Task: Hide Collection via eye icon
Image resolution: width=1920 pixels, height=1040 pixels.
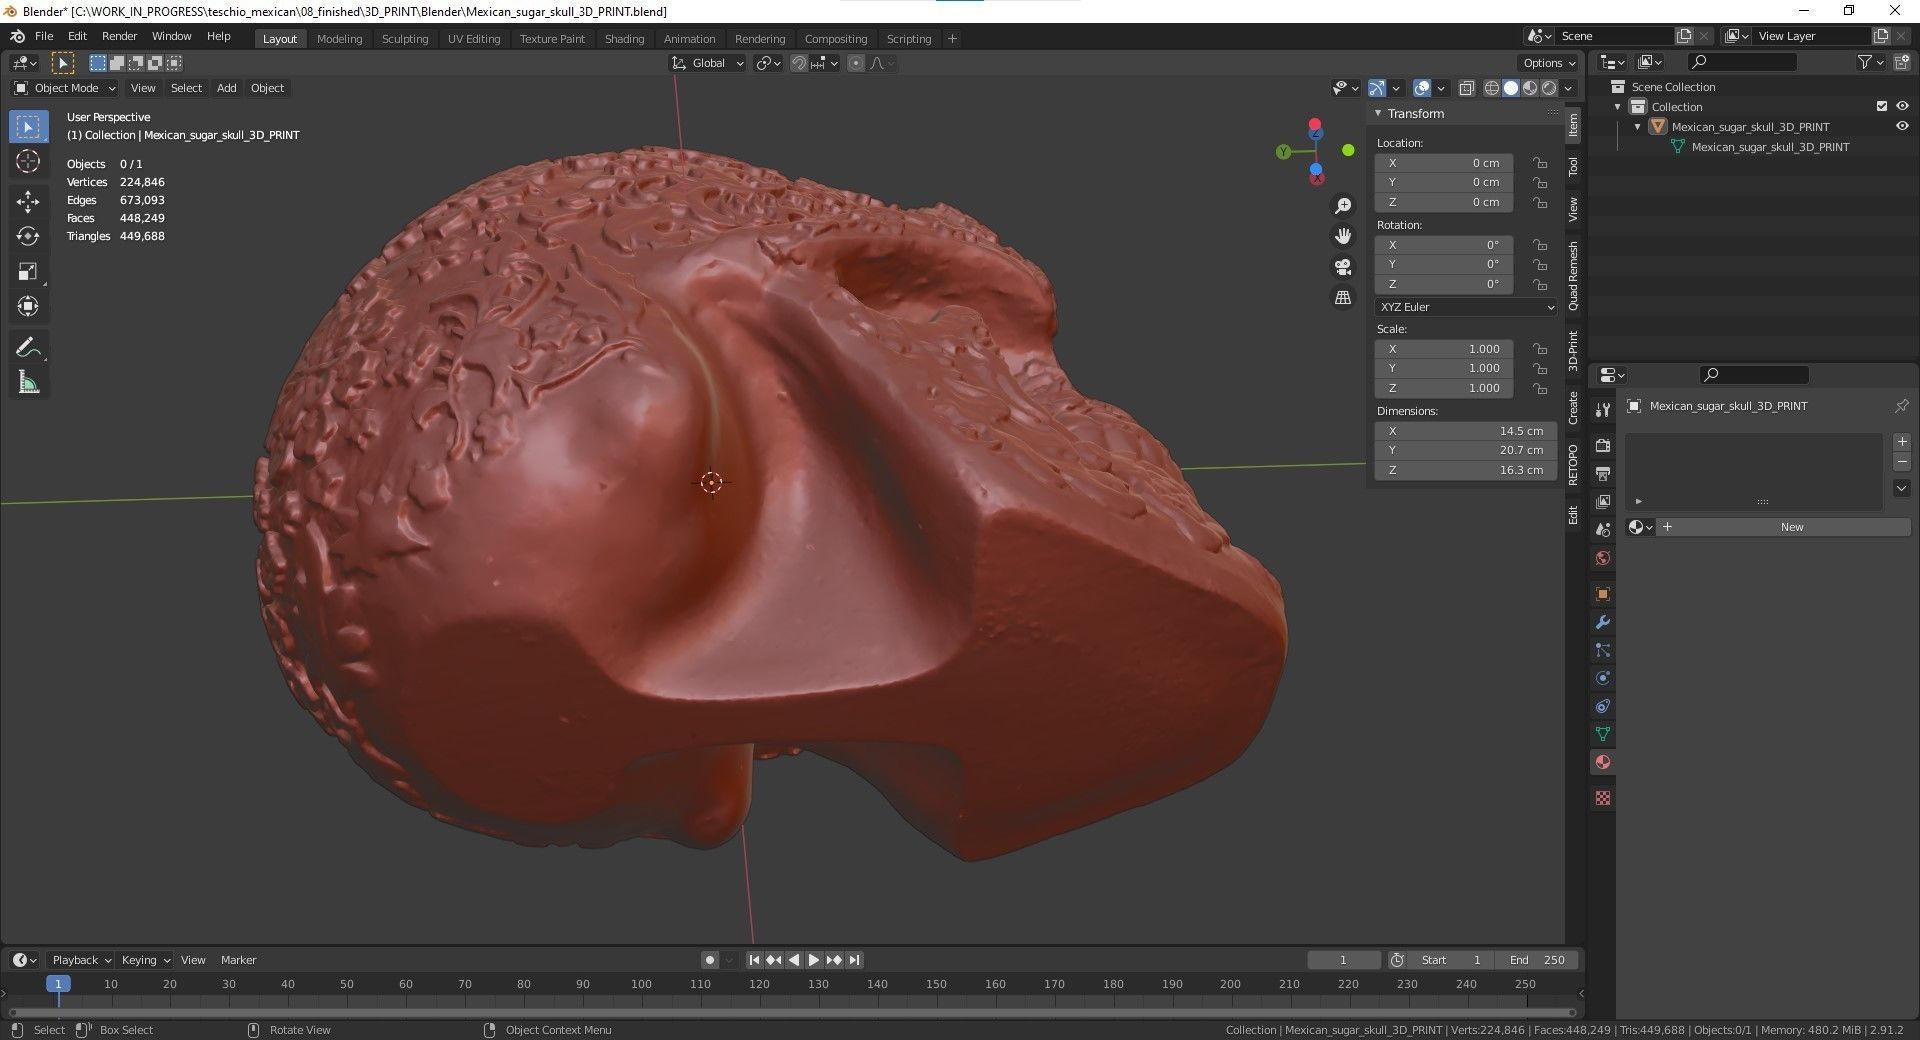Action: click(1902, 106)
